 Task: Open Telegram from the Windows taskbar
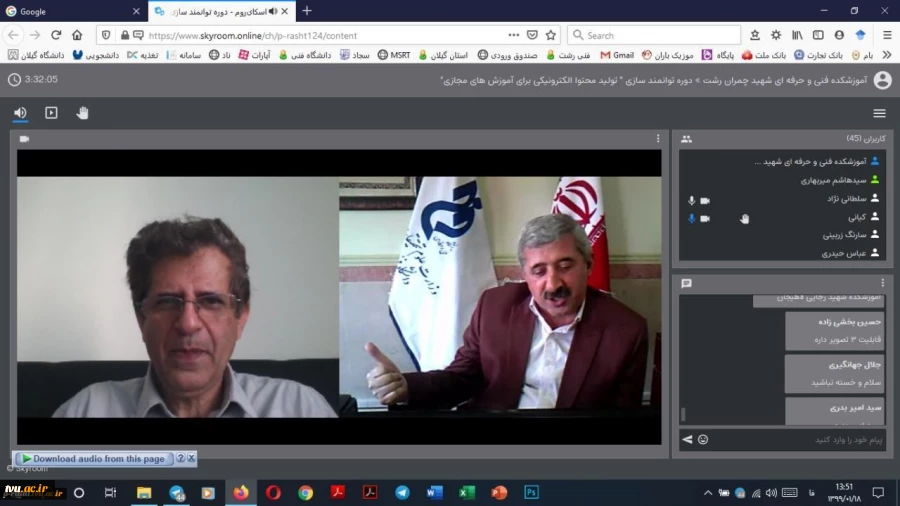coord(402,493)
